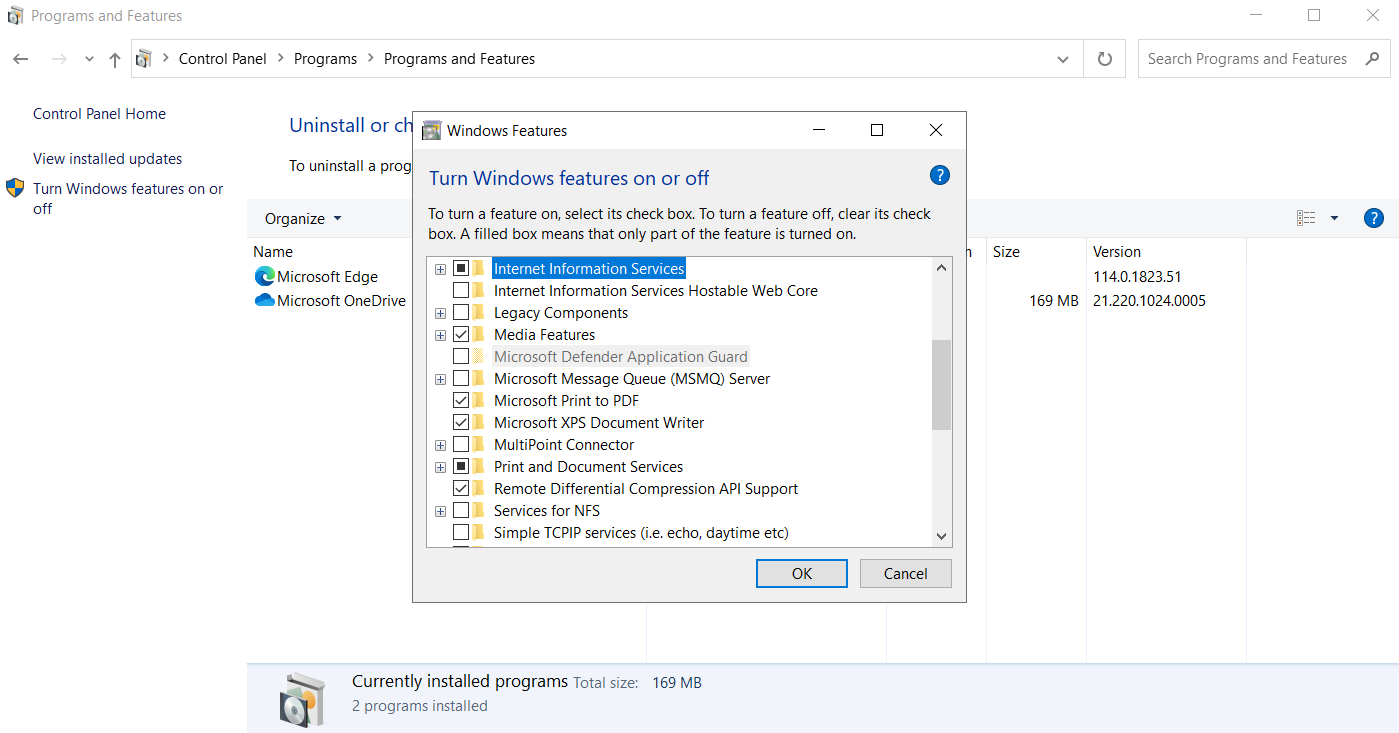1399x733 pixels.
Task: Click the forward navigation arrow
Action: tap(59, 59)
